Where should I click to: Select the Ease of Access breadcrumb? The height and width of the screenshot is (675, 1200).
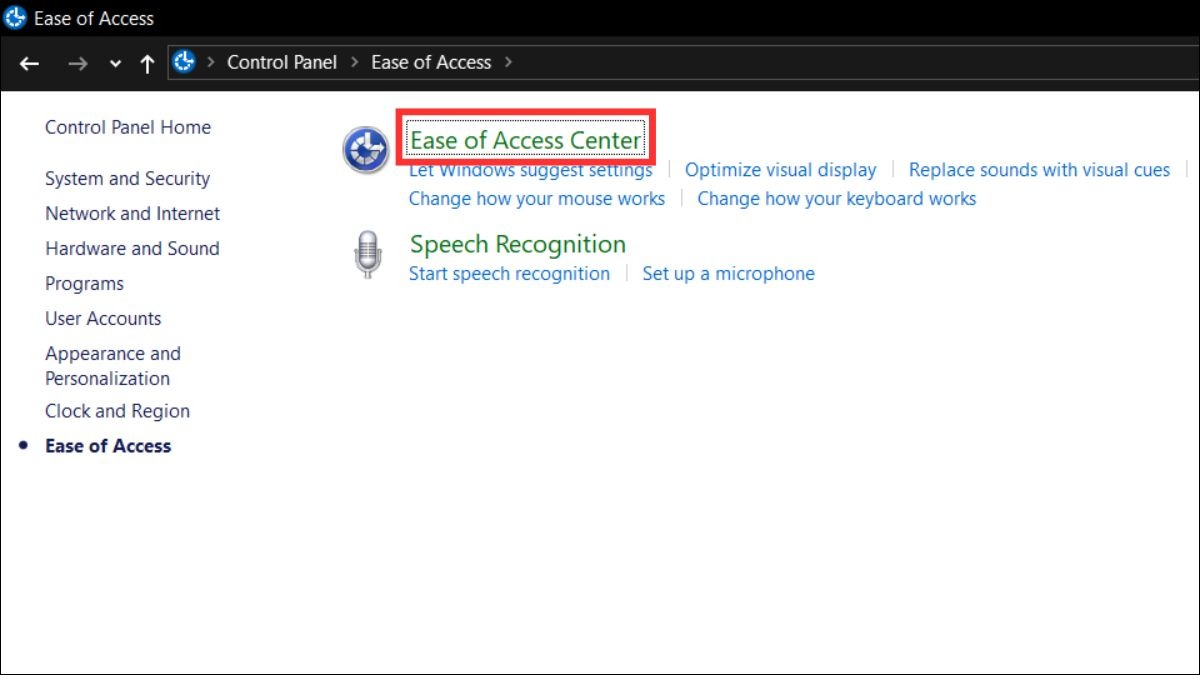pyautogui.click(x=431, y=62)
